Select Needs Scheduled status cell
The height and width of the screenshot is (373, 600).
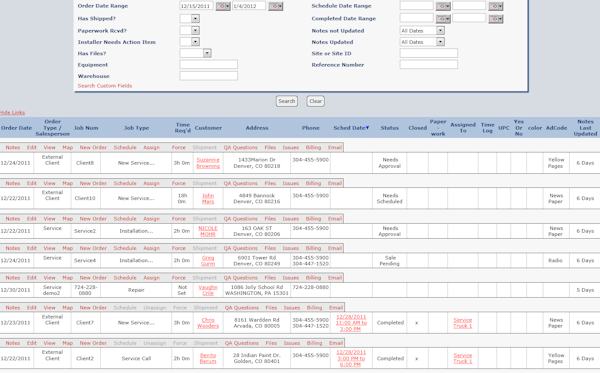(390, 199)
